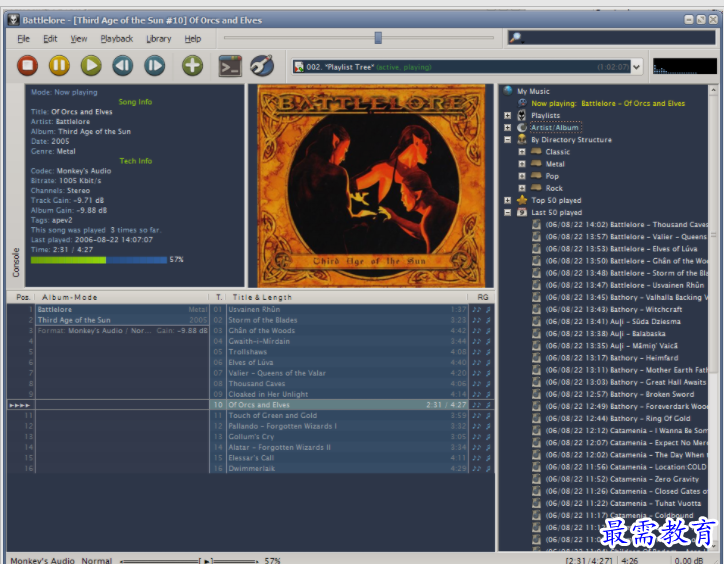The width and height of the screenshot is (724, 564).
Task: Open the console terminal icon
Action: coord(230,66)
